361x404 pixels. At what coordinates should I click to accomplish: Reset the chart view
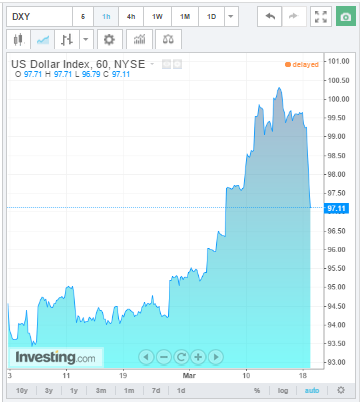point(181,357)
